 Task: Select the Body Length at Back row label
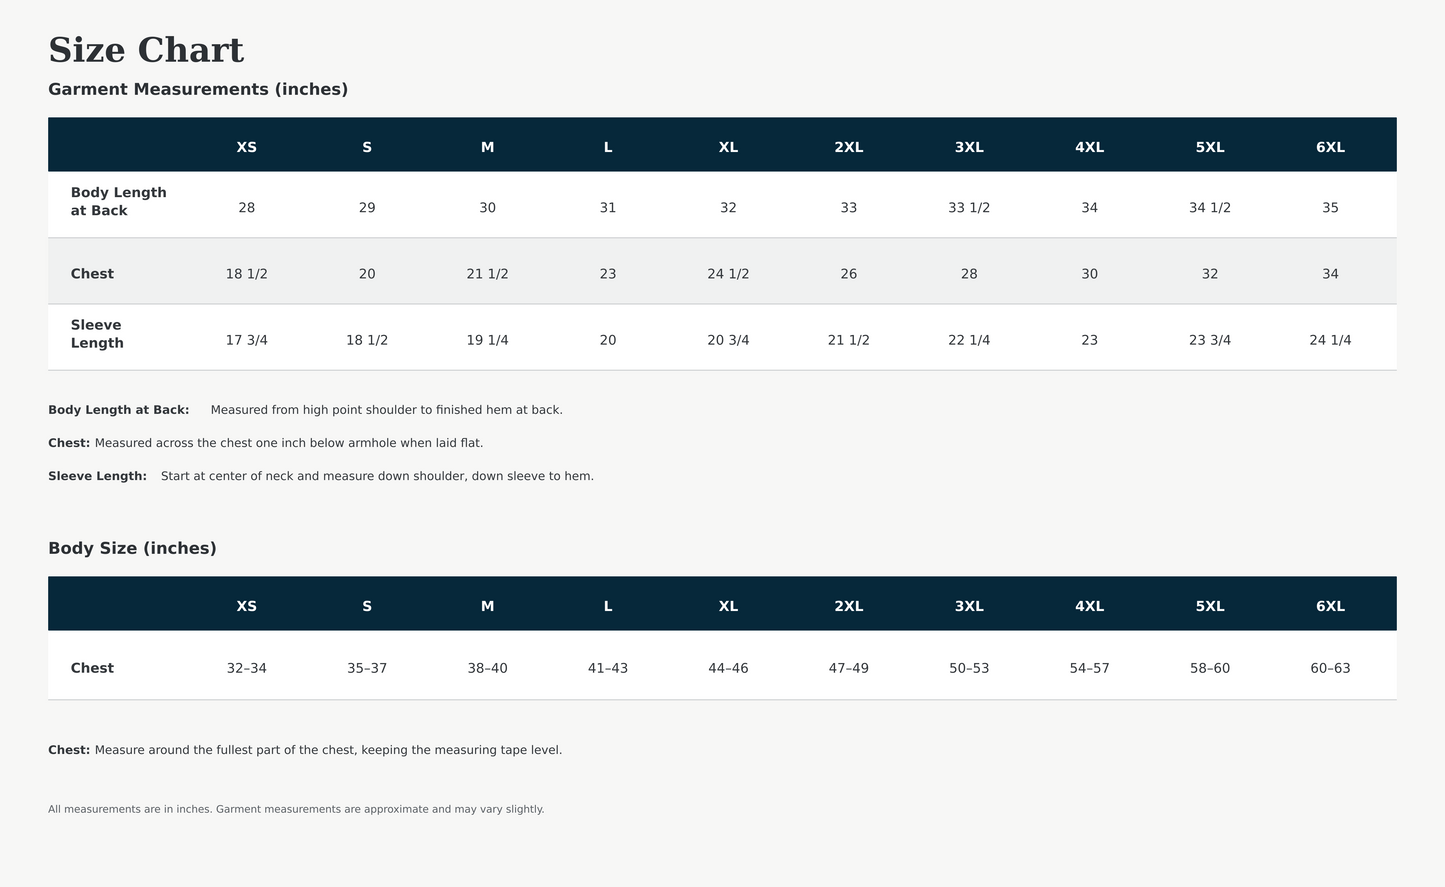click(119, 201)
